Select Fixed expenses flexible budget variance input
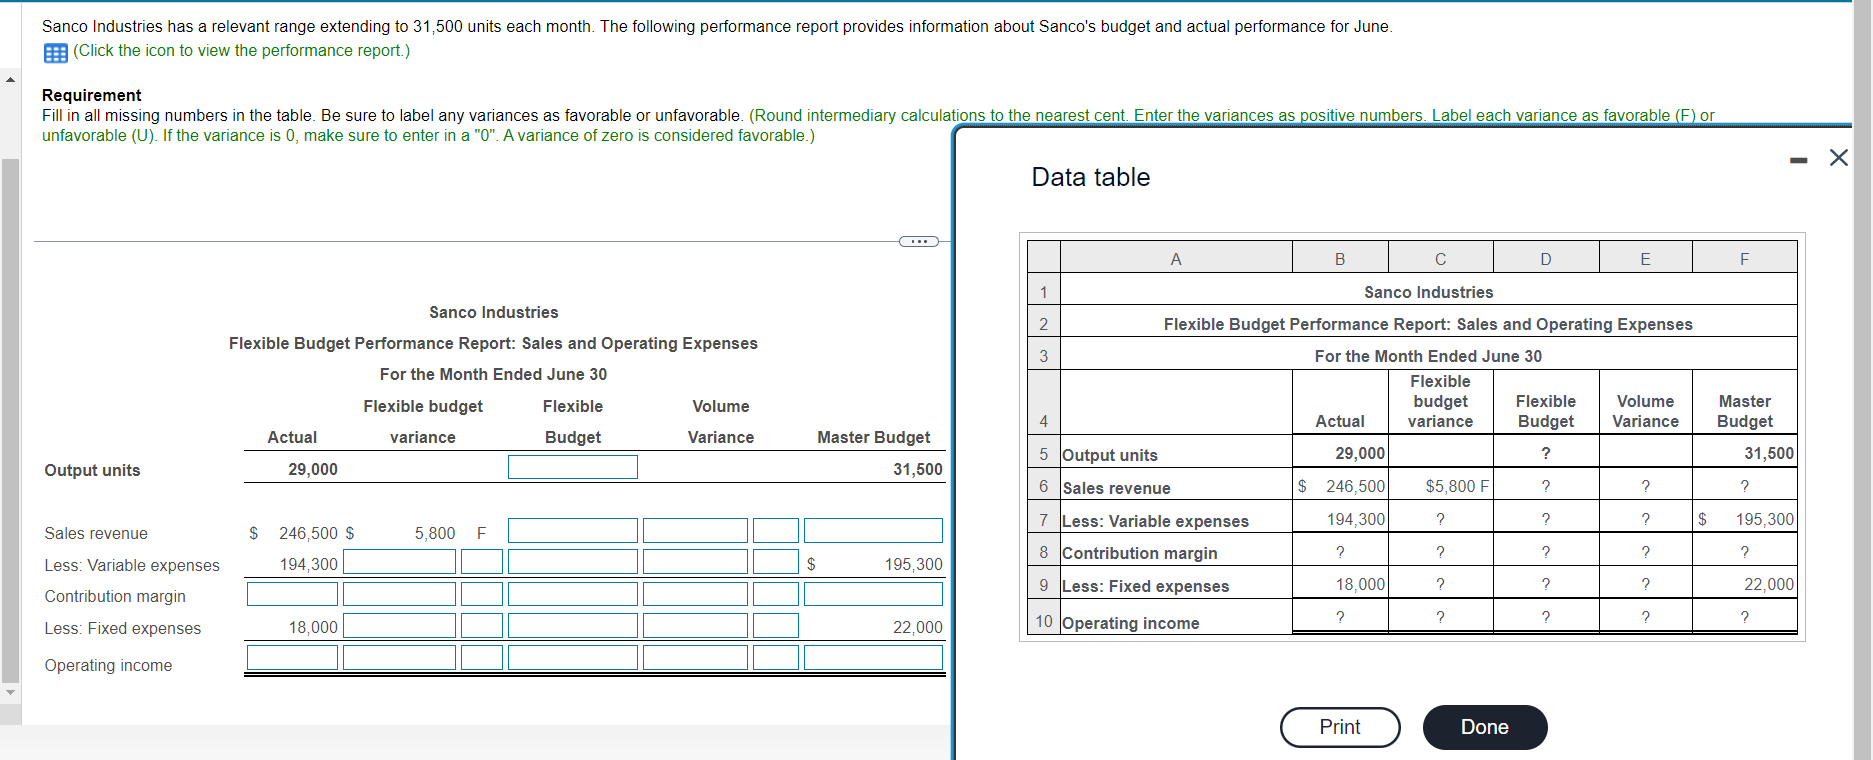 click(399, 625)
